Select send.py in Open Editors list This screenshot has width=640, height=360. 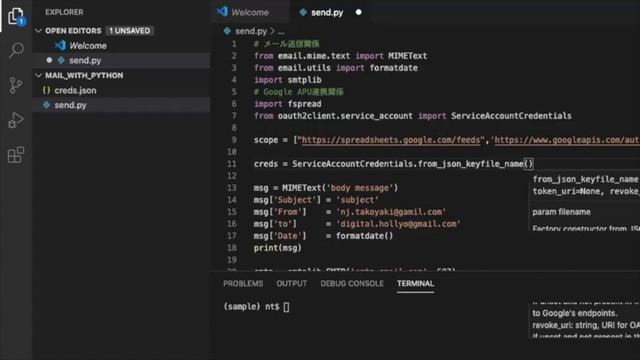point(121,60)
